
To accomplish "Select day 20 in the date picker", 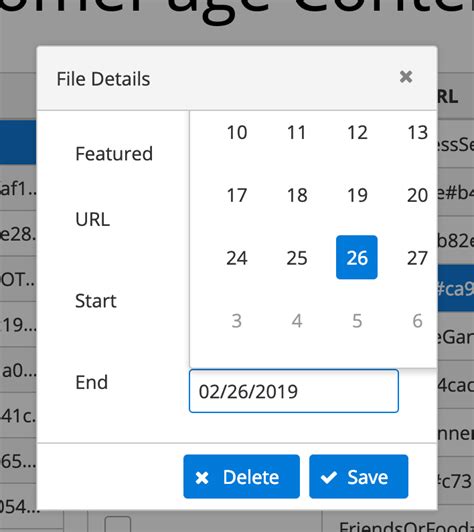I will coord(417,195).
